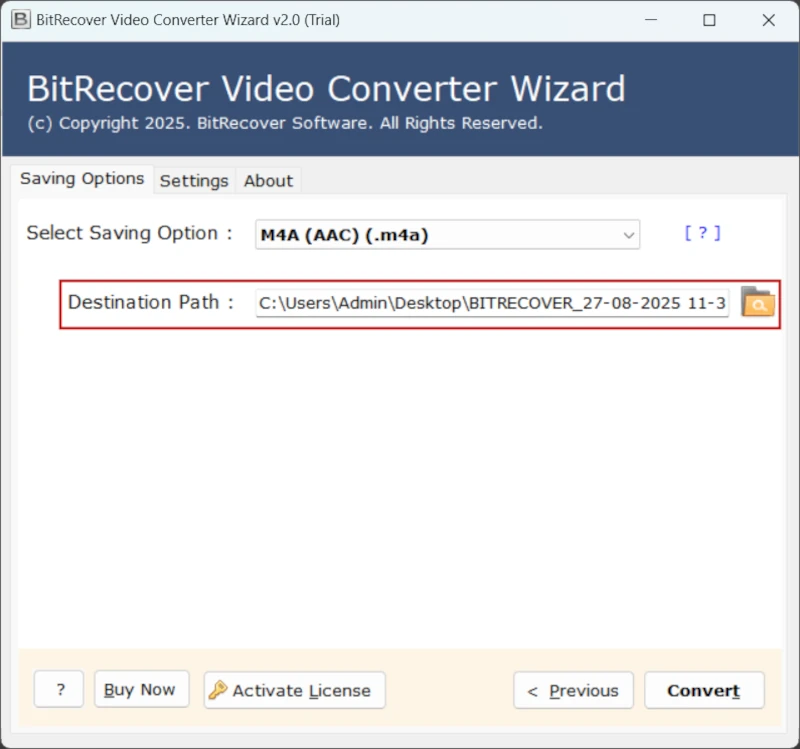800x749 pixels.
Task: Click inside the Destination Path text field
Action: pos(492,302)
